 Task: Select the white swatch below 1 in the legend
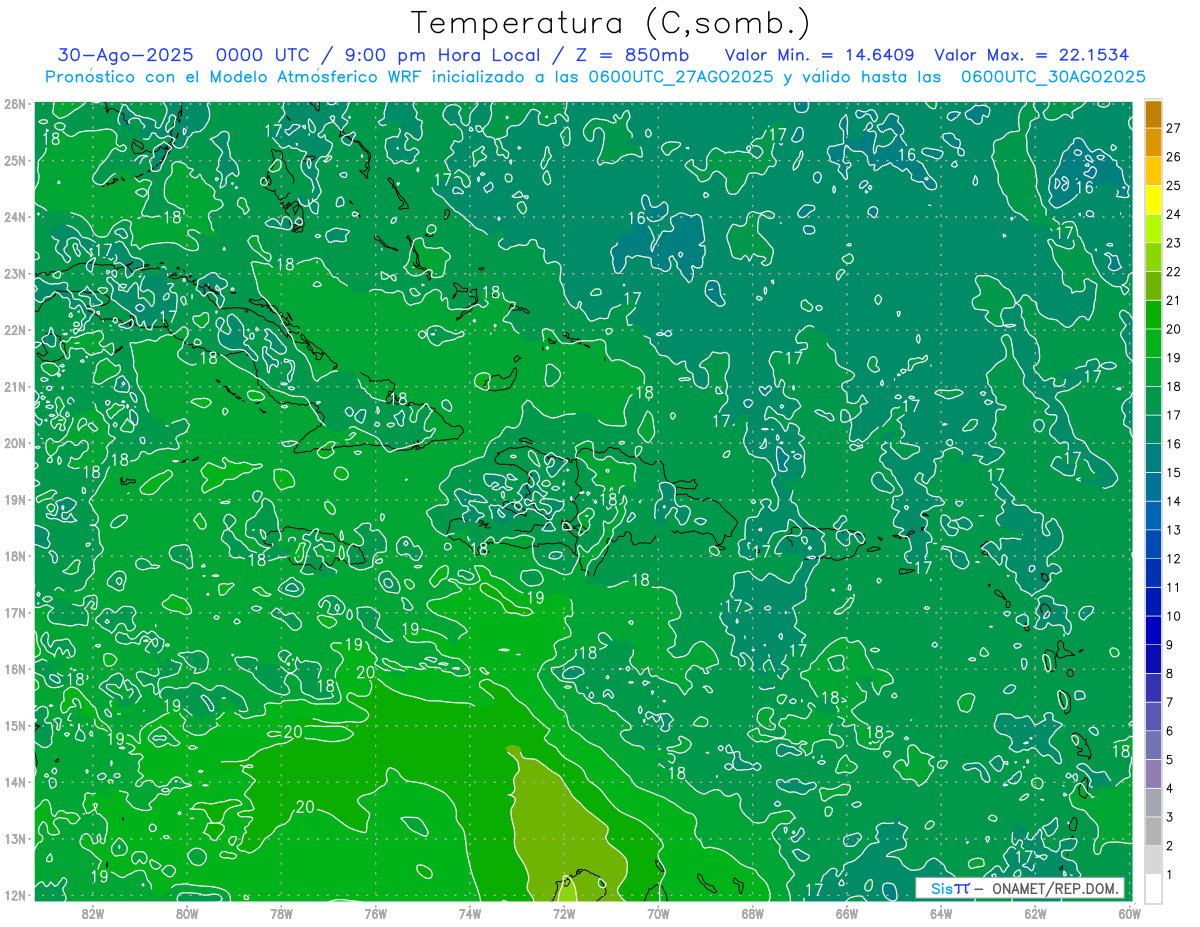(1153, 888)
